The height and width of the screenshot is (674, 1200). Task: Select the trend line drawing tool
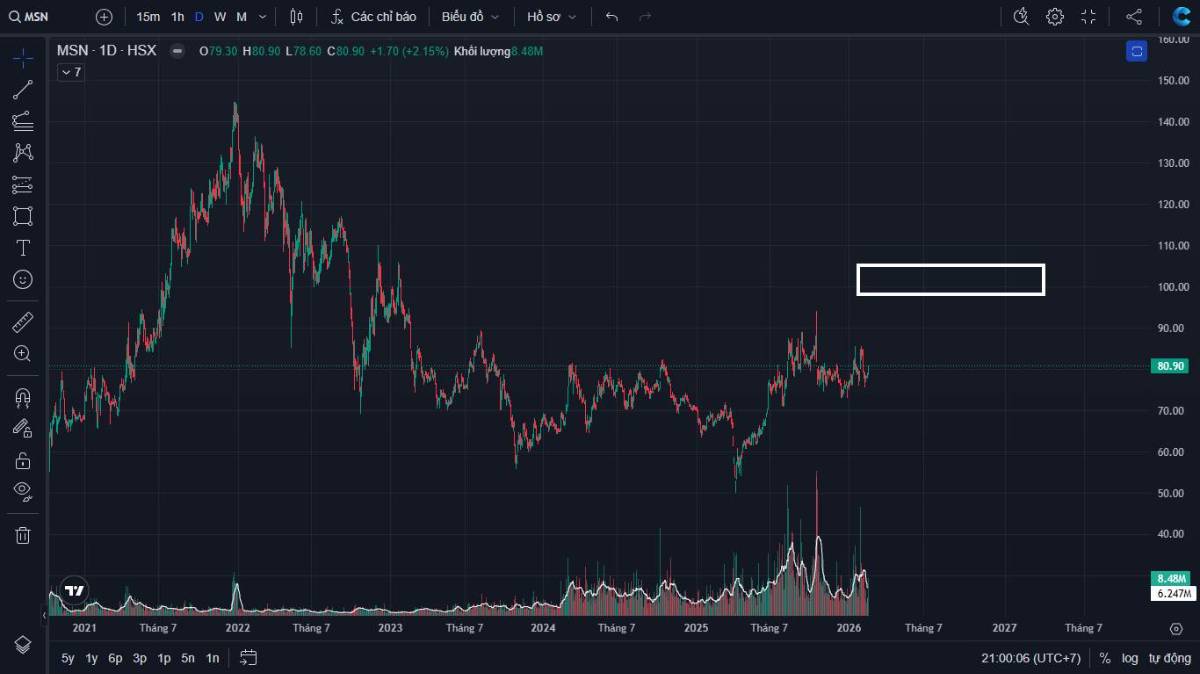22,90
